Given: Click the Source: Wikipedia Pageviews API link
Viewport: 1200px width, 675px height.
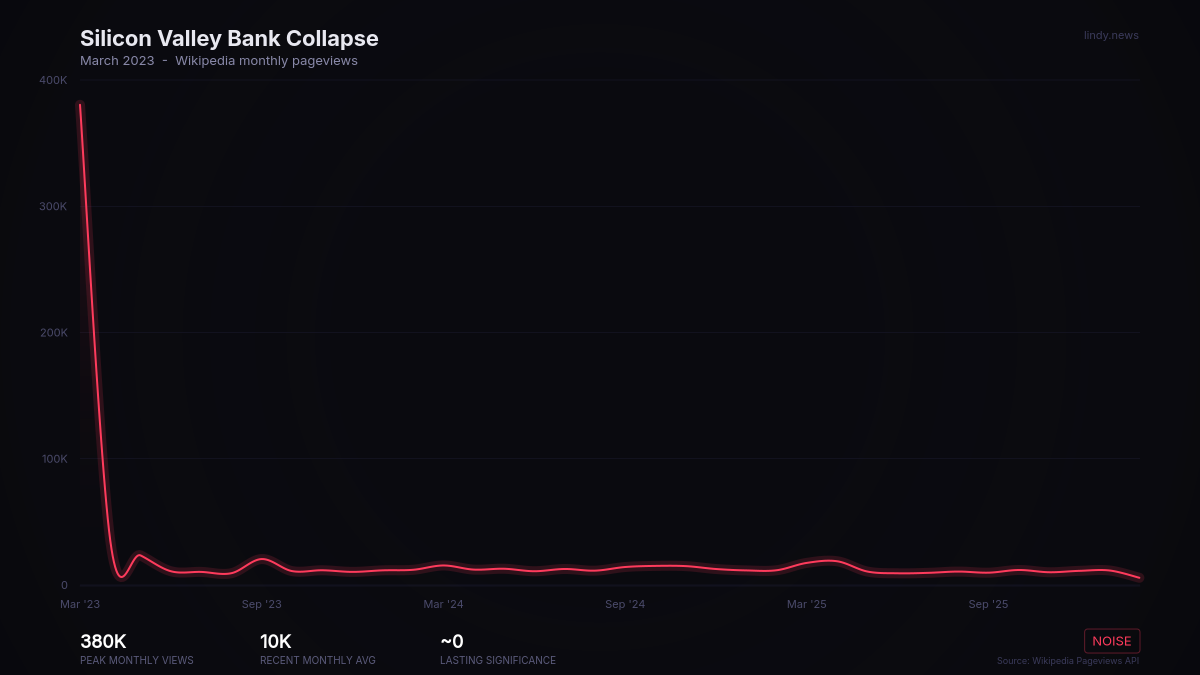Looking at the screenshot, I should click(x=1068, y=661).
